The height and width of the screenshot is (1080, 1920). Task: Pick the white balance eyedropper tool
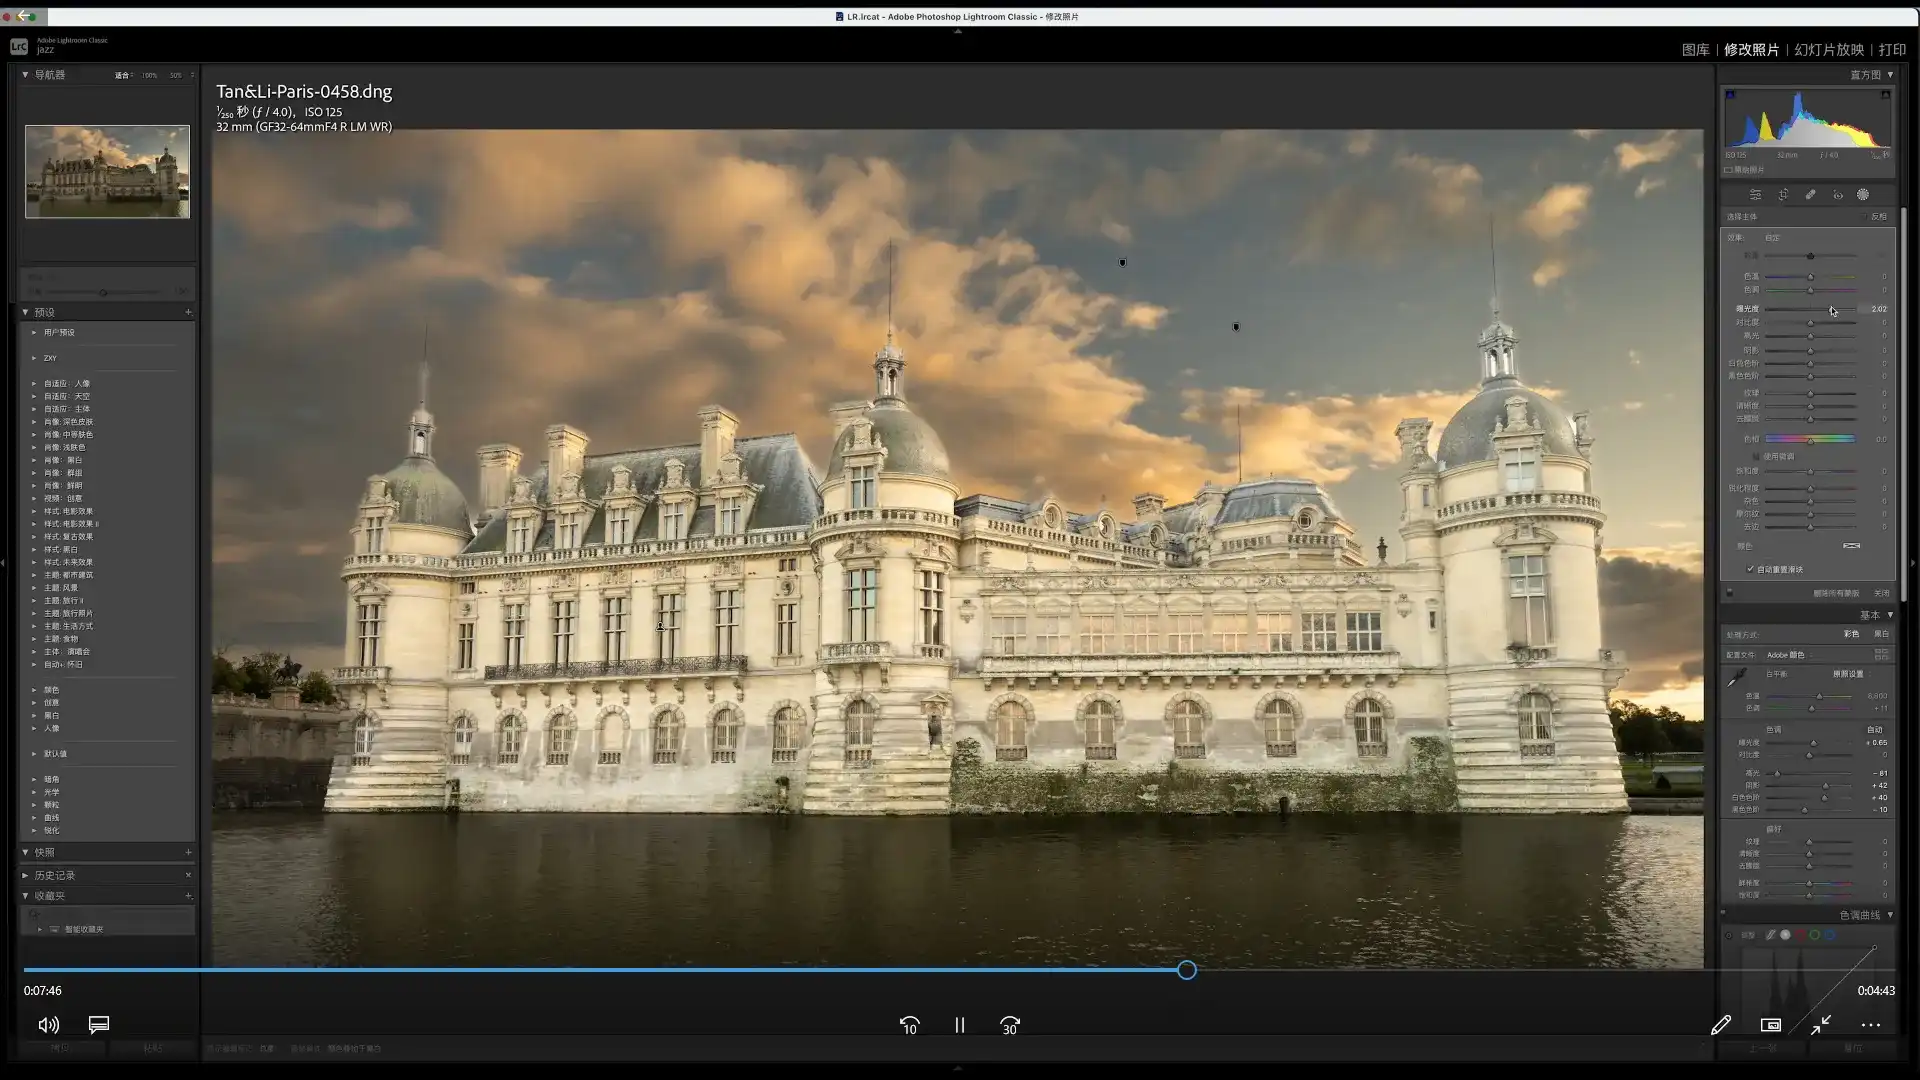1738,678
